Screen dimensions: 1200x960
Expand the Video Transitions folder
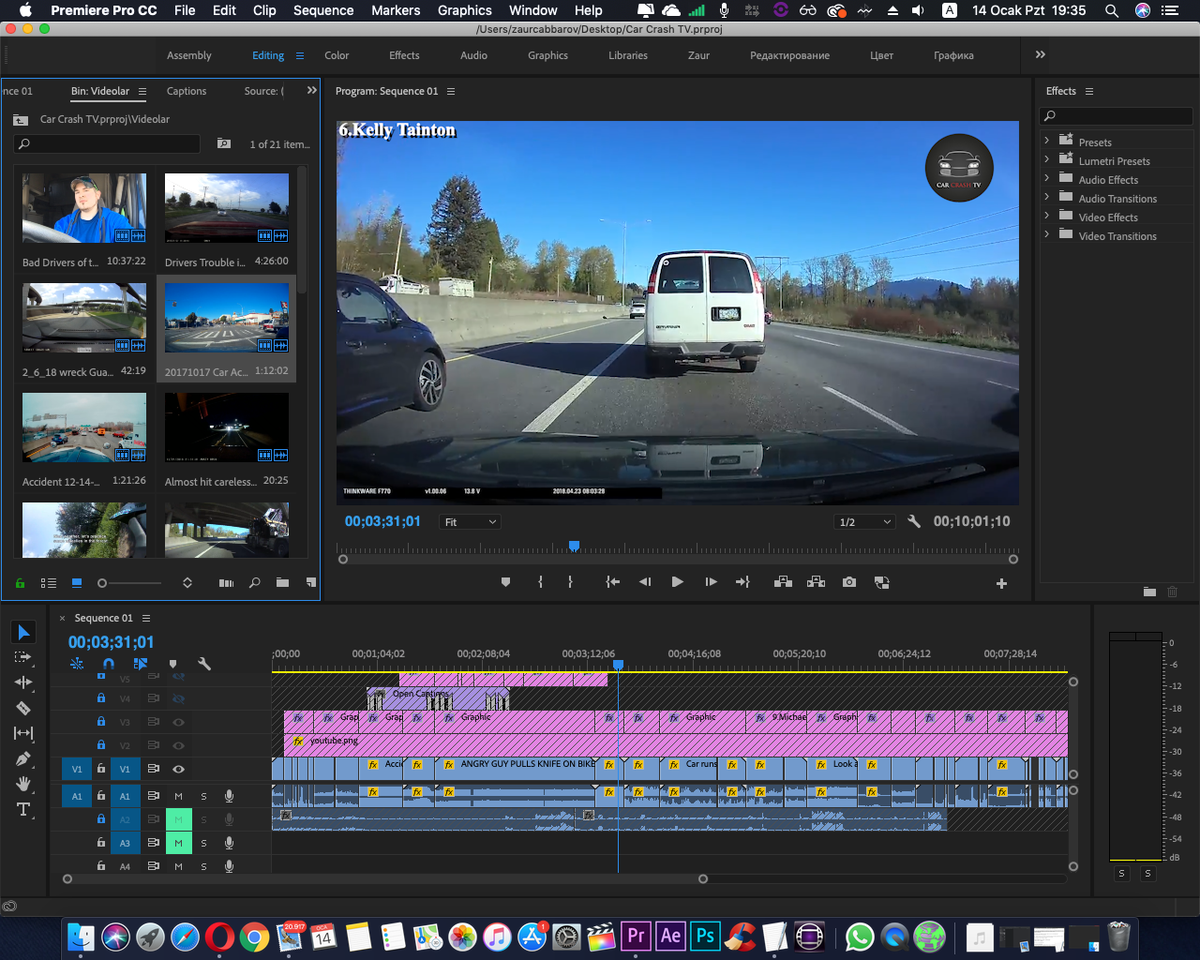pos(1047,235)
